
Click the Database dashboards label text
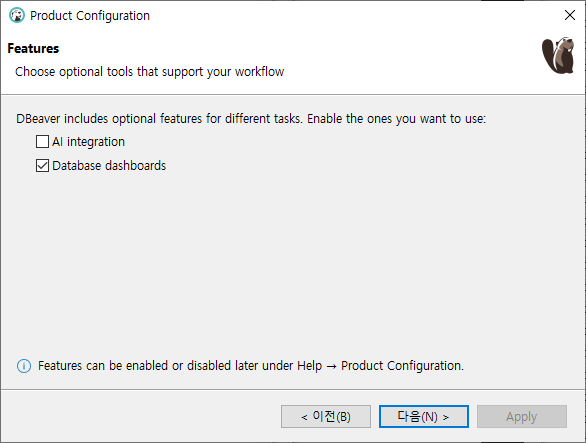pyautogui.click(x=109, y=166)
